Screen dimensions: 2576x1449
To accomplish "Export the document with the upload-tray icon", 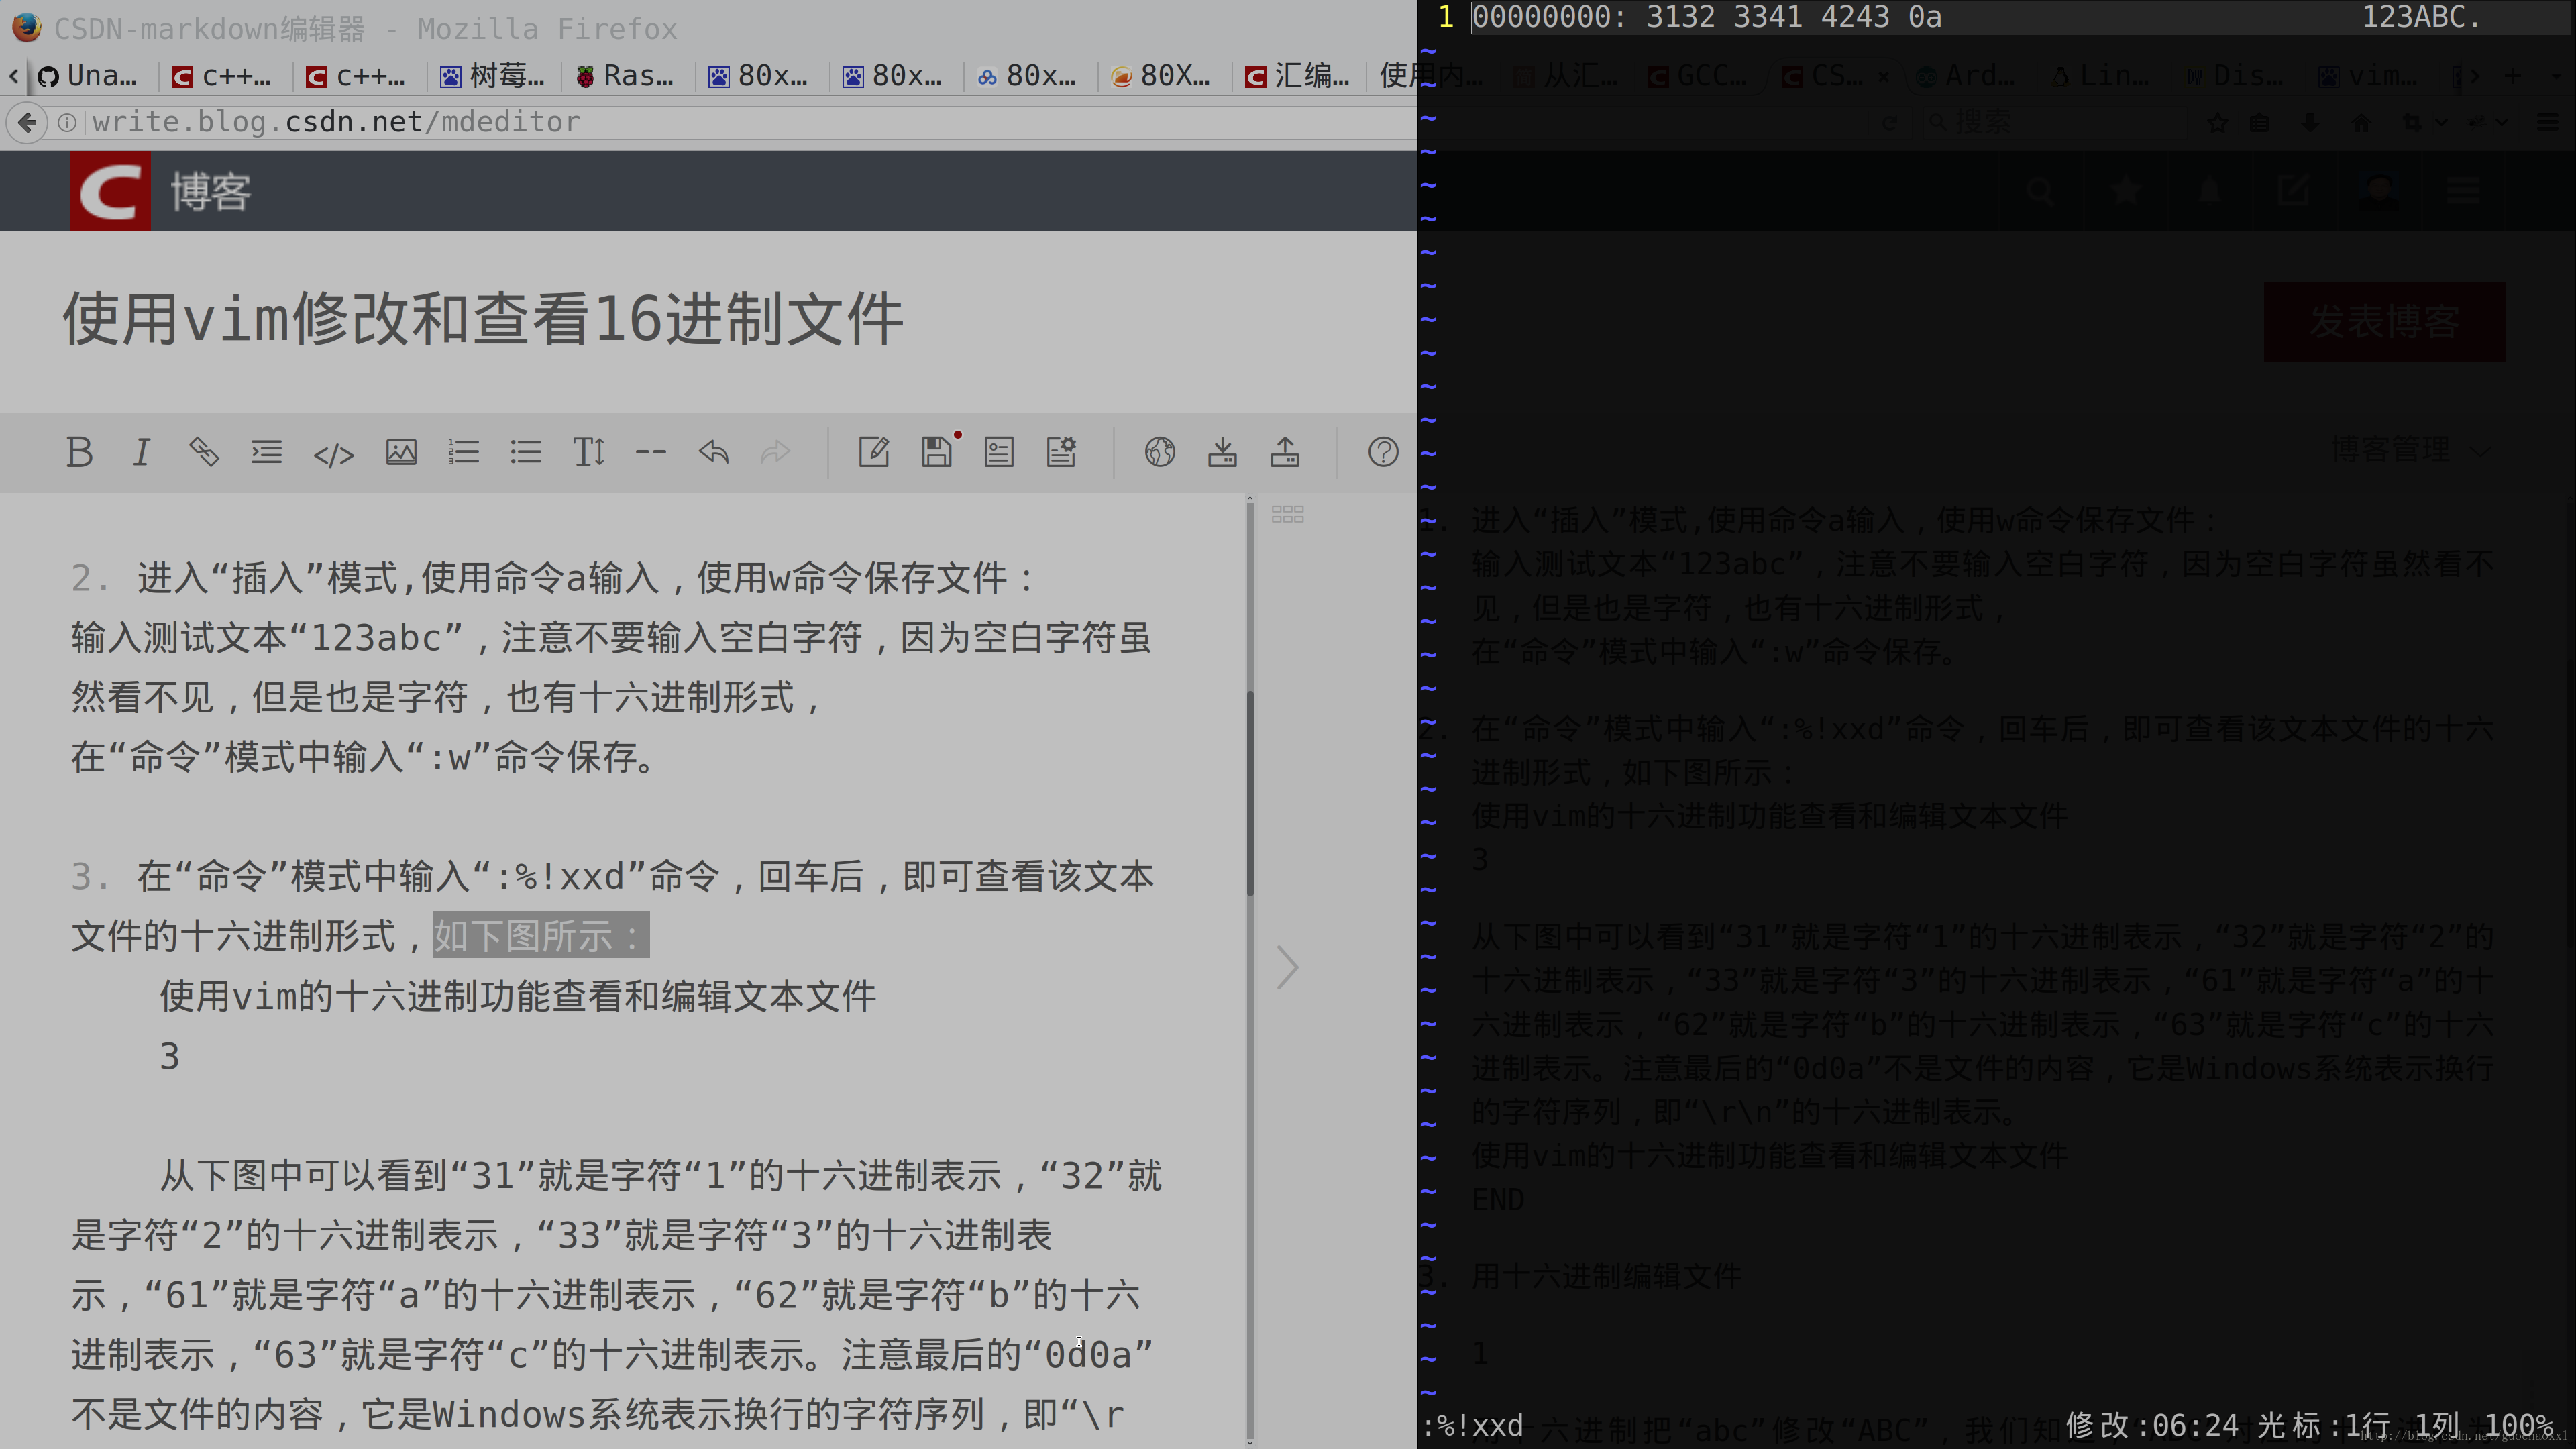I will (1285, 452).
